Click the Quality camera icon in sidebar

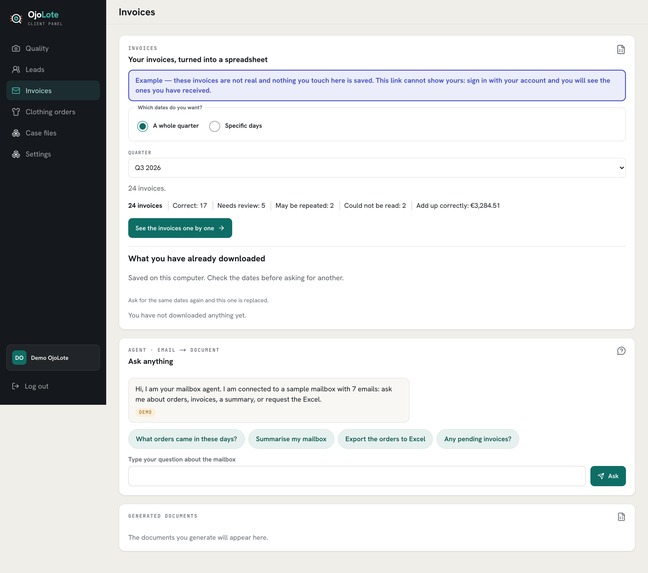point(16,48)
